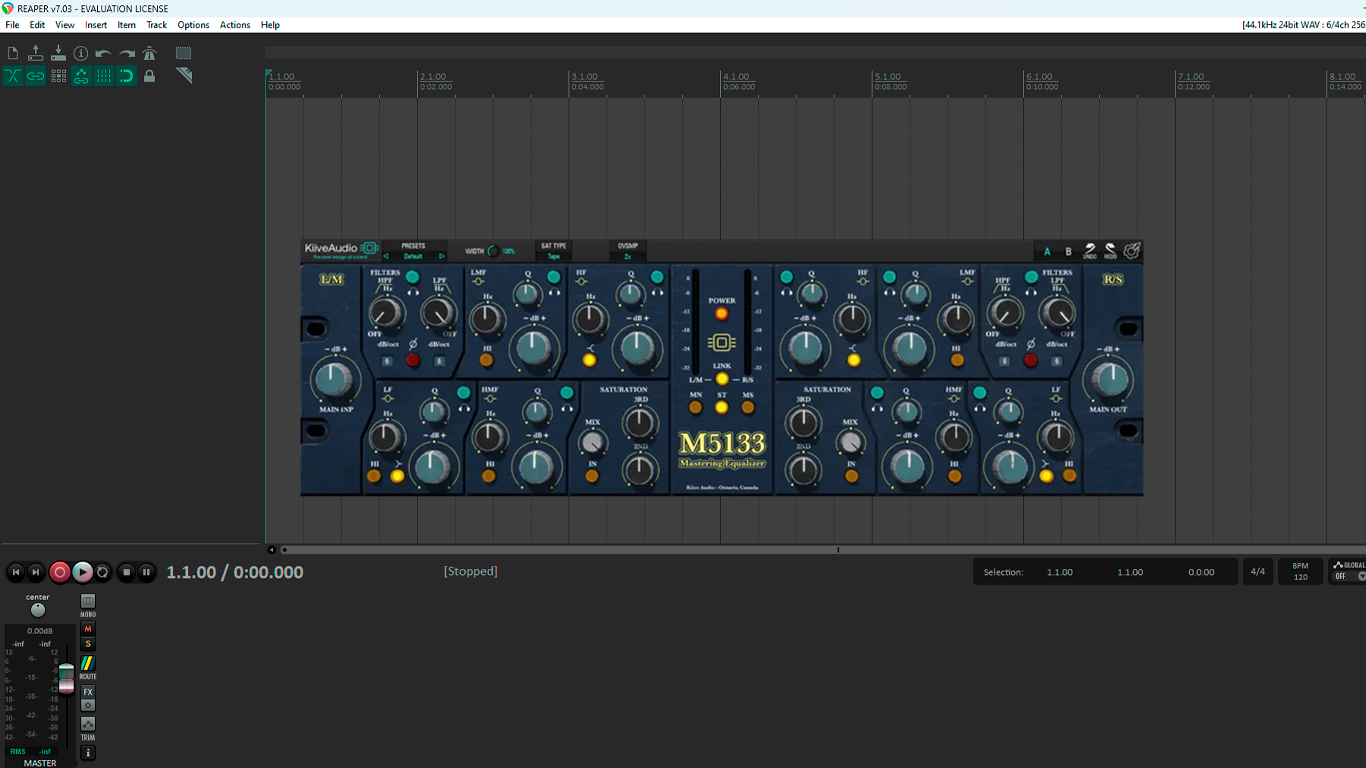
Task: Toggle the metronome icon in the toolbar
Action: (150, 53)
